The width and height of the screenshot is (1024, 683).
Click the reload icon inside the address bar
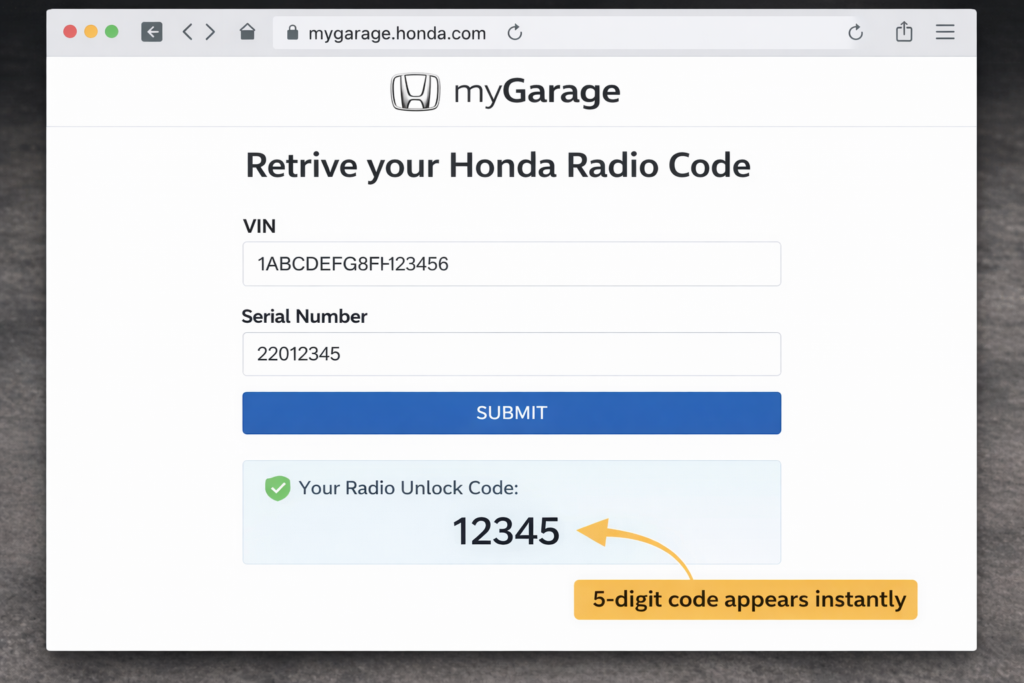click(x=514, y=32)
